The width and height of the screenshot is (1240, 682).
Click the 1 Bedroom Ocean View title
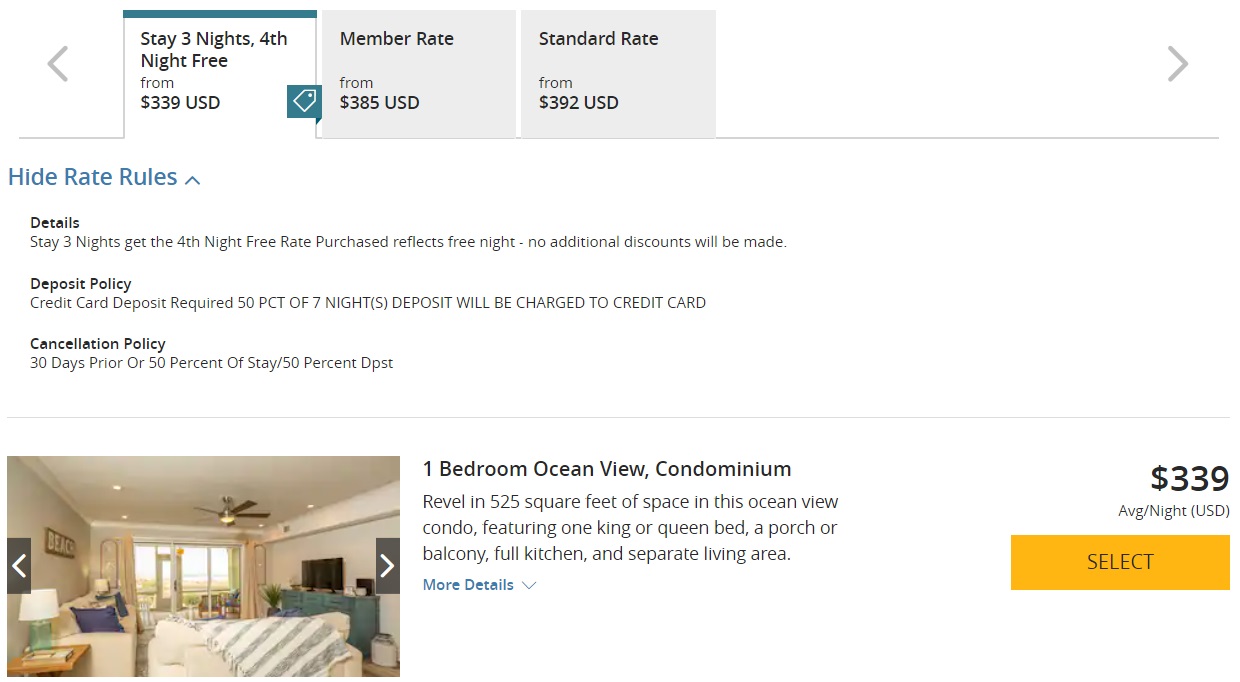(606, 468)
